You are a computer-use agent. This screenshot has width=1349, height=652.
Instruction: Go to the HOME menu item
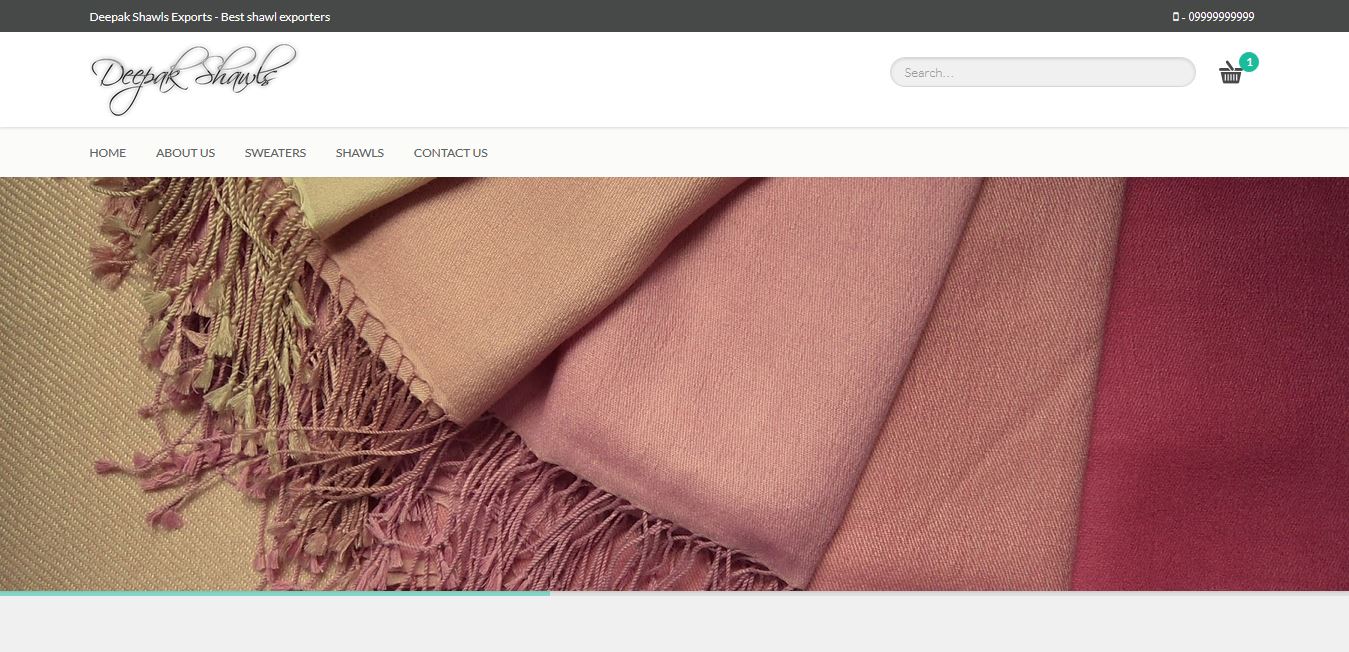pos(108,153)
